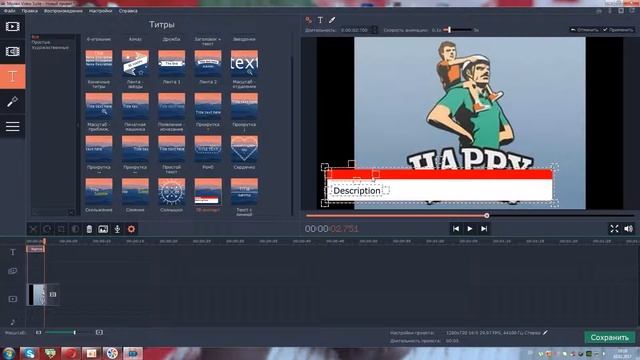Edit project settings with pencil icon
640x360 pixels.
545,333
